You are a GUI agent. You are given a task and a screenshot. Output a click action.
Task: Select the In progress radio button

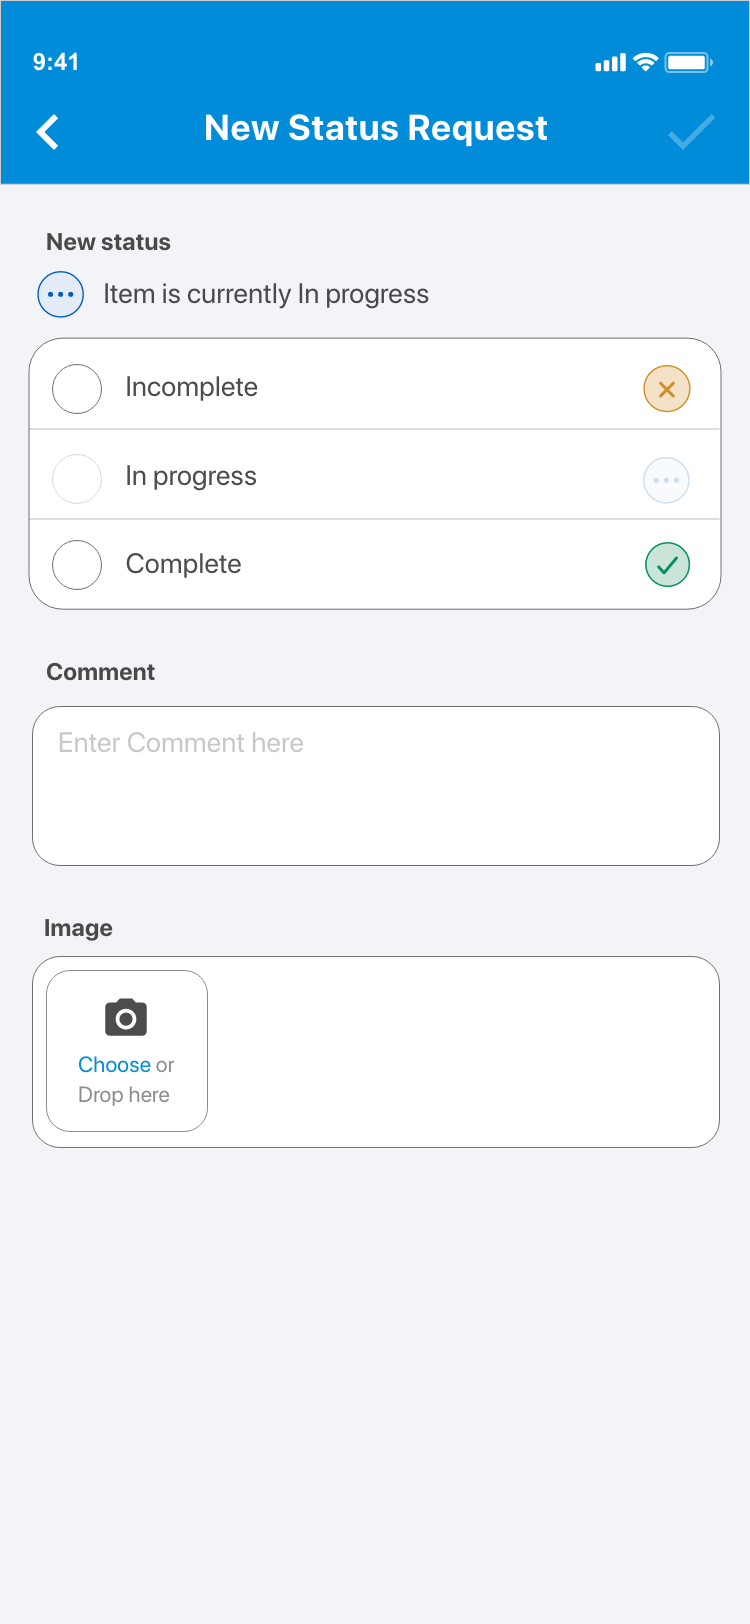click(77, 479)
